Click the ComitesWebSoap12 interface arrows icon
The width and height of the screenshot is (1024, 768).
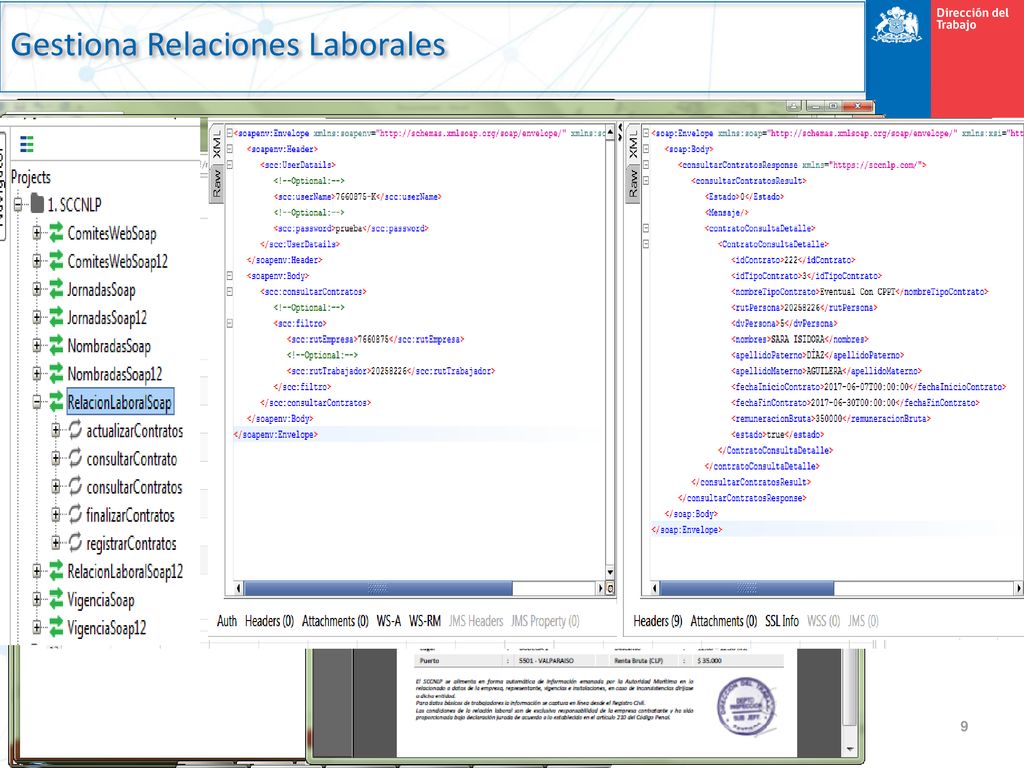click(x=57, y=260)
